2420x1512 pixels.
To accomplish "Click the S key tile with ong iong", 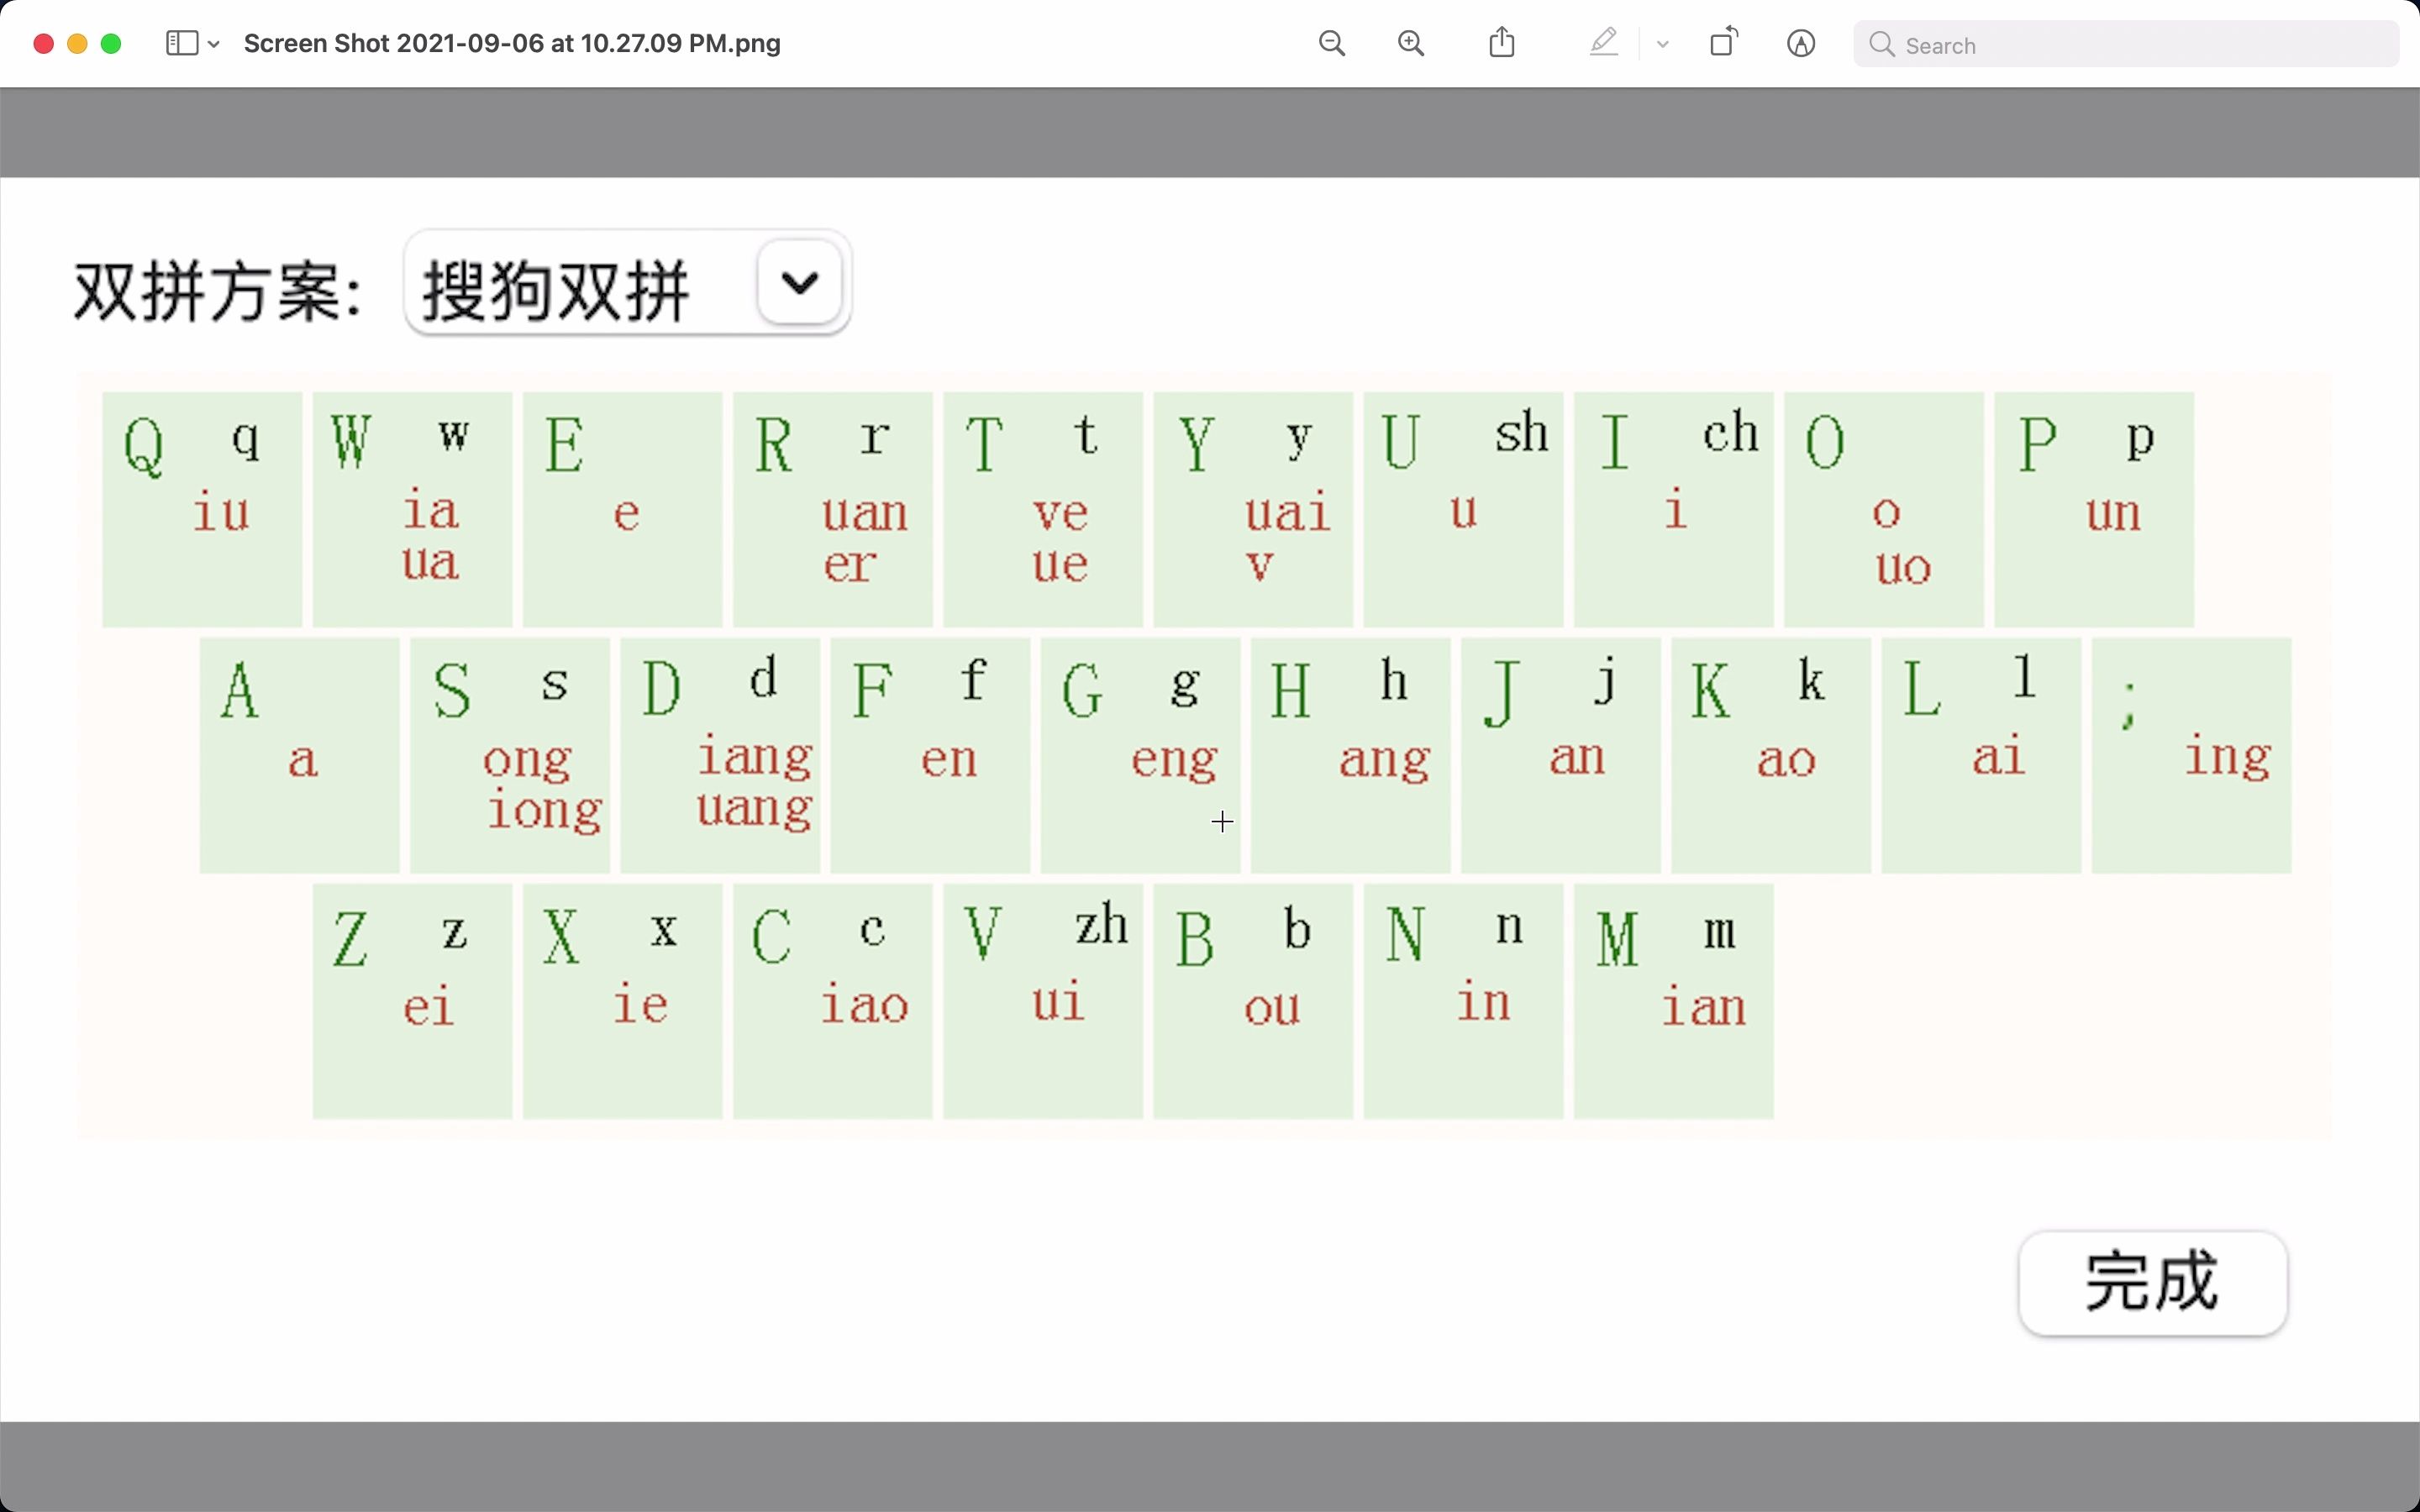I will 510,756.
